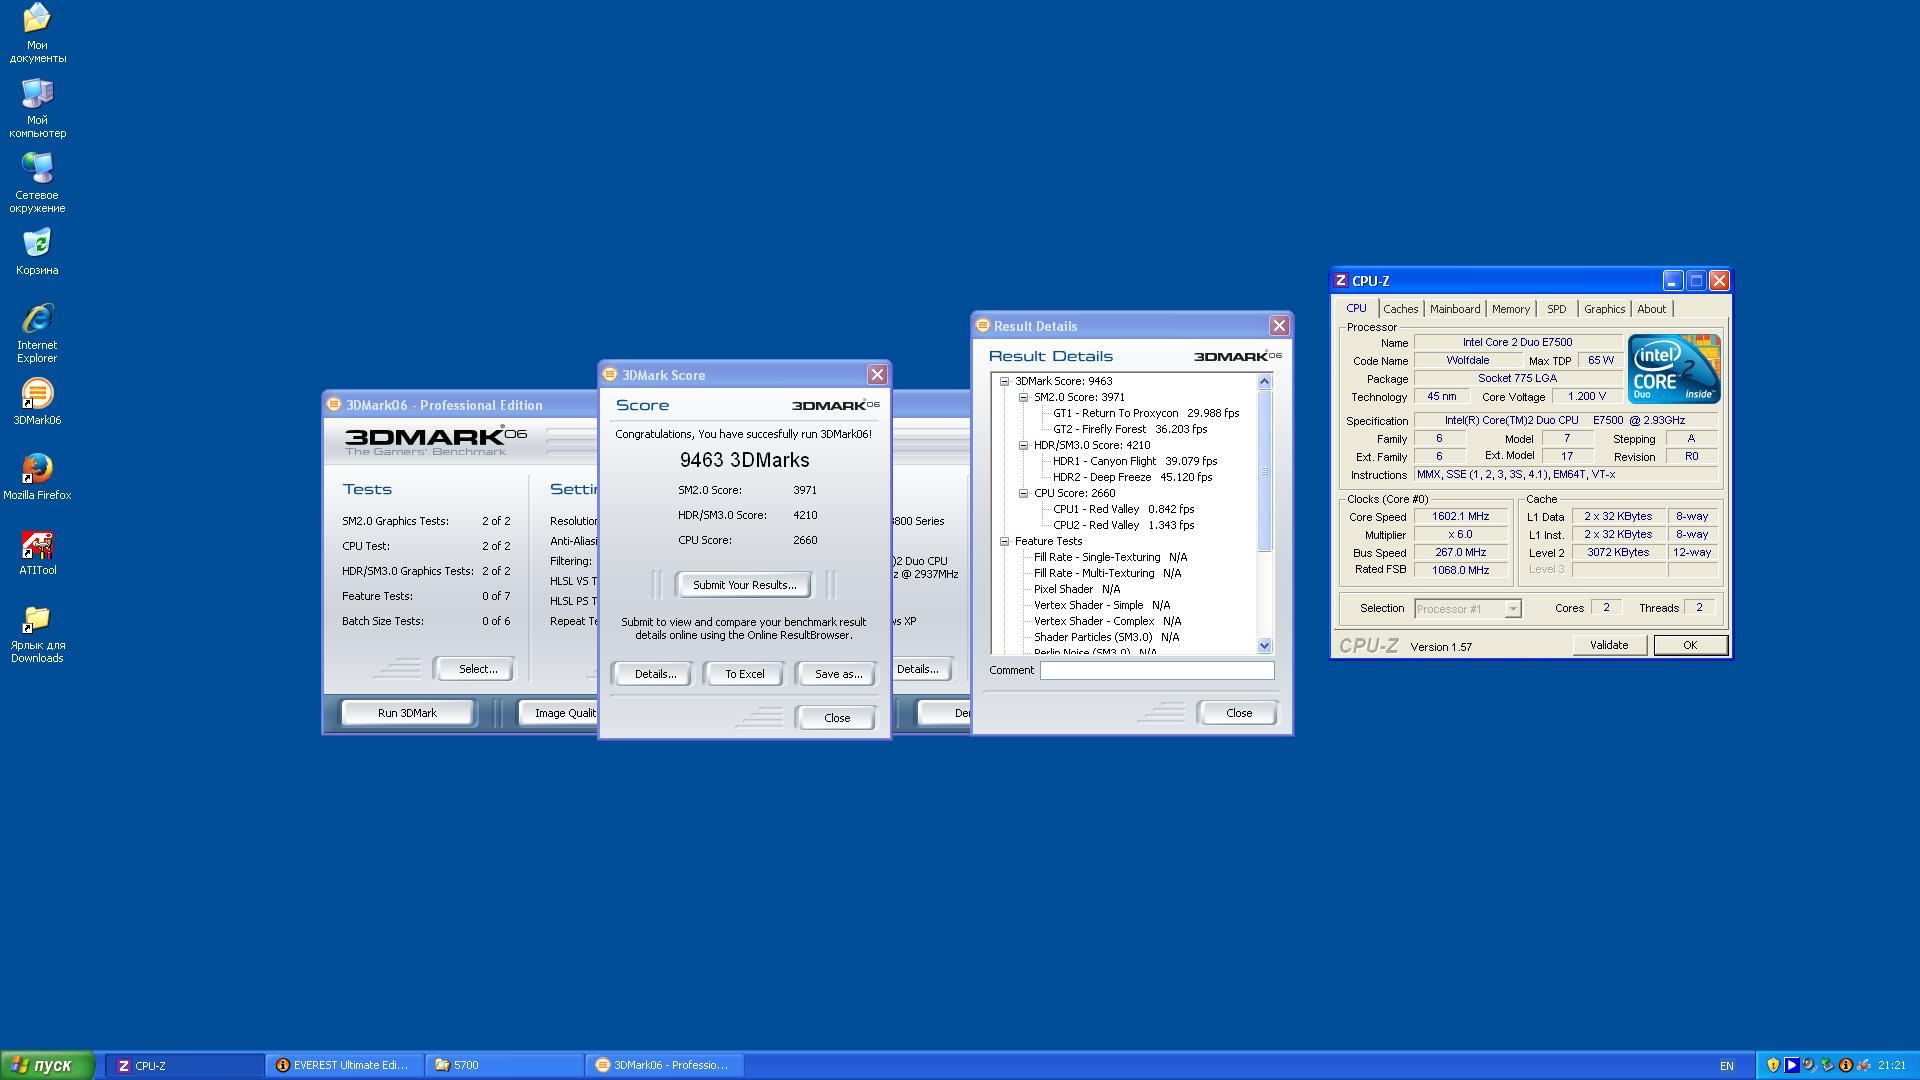Open the Downloads shortcut folder icon
The image size is (1920, 1080).
click(37, 620)
